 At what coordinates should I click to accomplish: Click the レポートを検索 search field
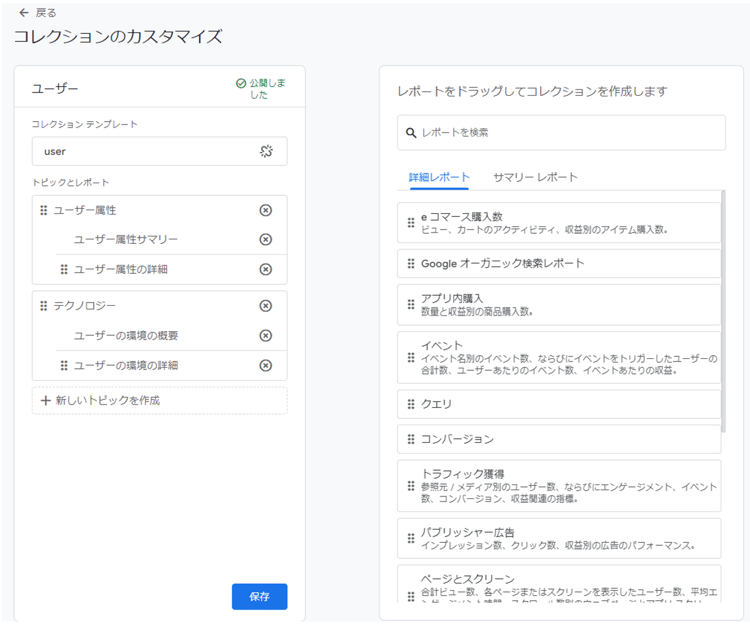pos(561,133)
